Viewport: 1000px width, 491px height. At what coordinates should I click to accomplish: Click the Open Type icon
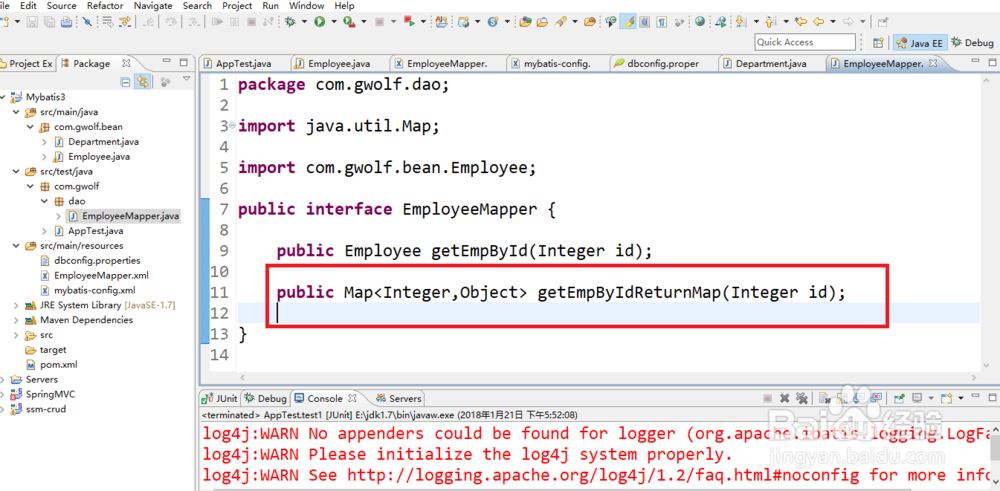(526, 22)
